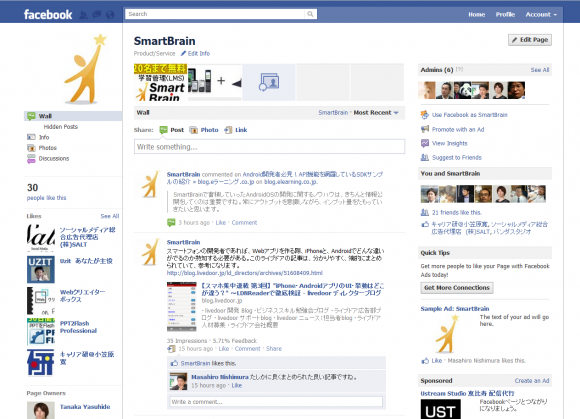Viewport: 580px width, 419px height.
Task: Click Comment under the 3 hours ago post
Action: click(x=244, y=223)
